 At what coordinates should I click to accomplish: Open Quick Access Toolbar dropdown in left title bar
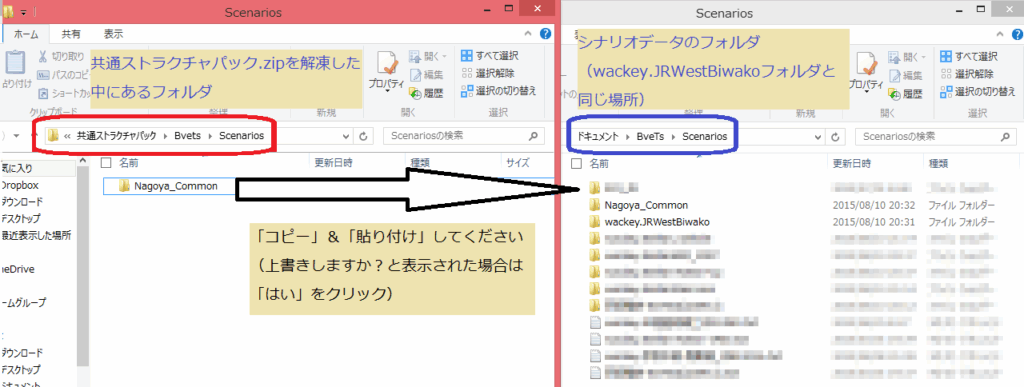click(24, 12)
